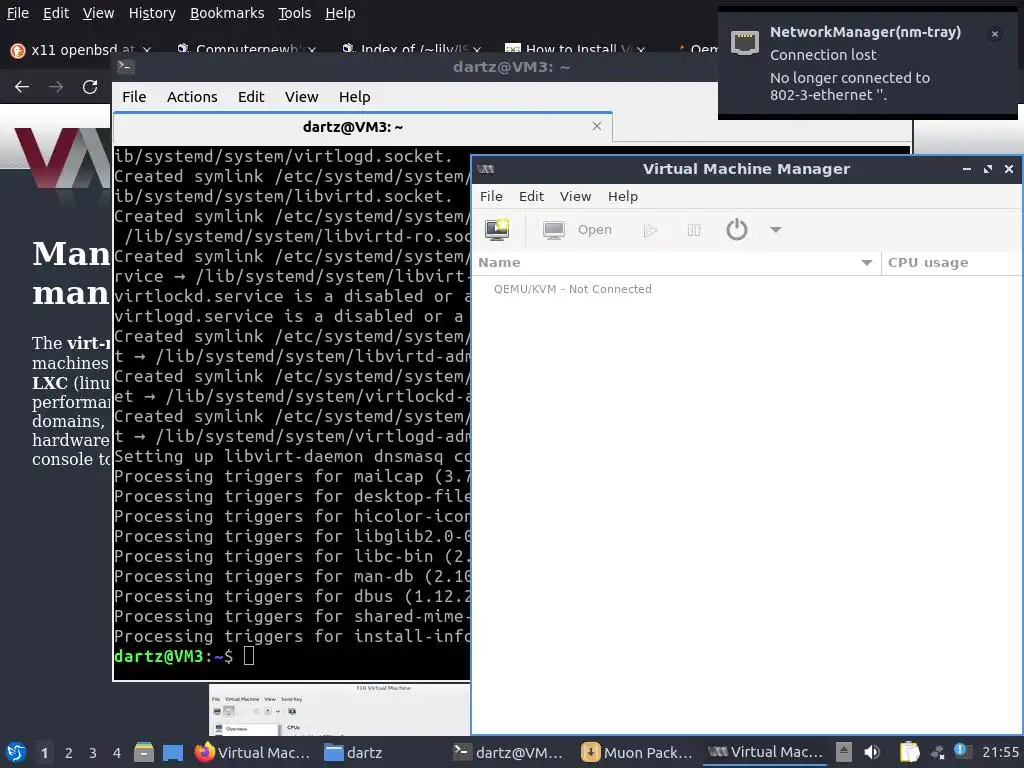This screenshot has height=768, width=1024.
Task: Select the QEMU/KVM - Not Connected row
Action: coord(746,289)
